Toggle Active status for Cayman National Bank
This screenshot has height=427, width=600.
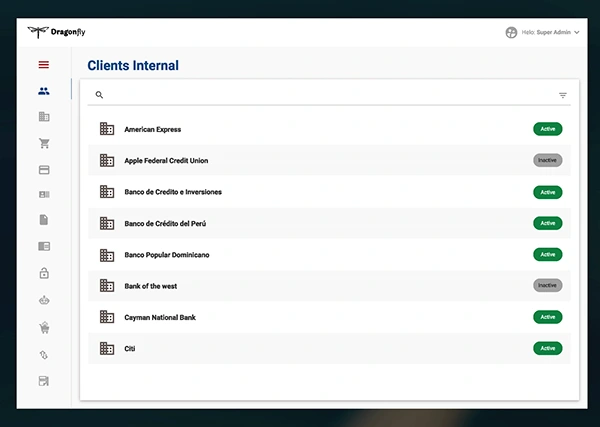pos(548,317)
